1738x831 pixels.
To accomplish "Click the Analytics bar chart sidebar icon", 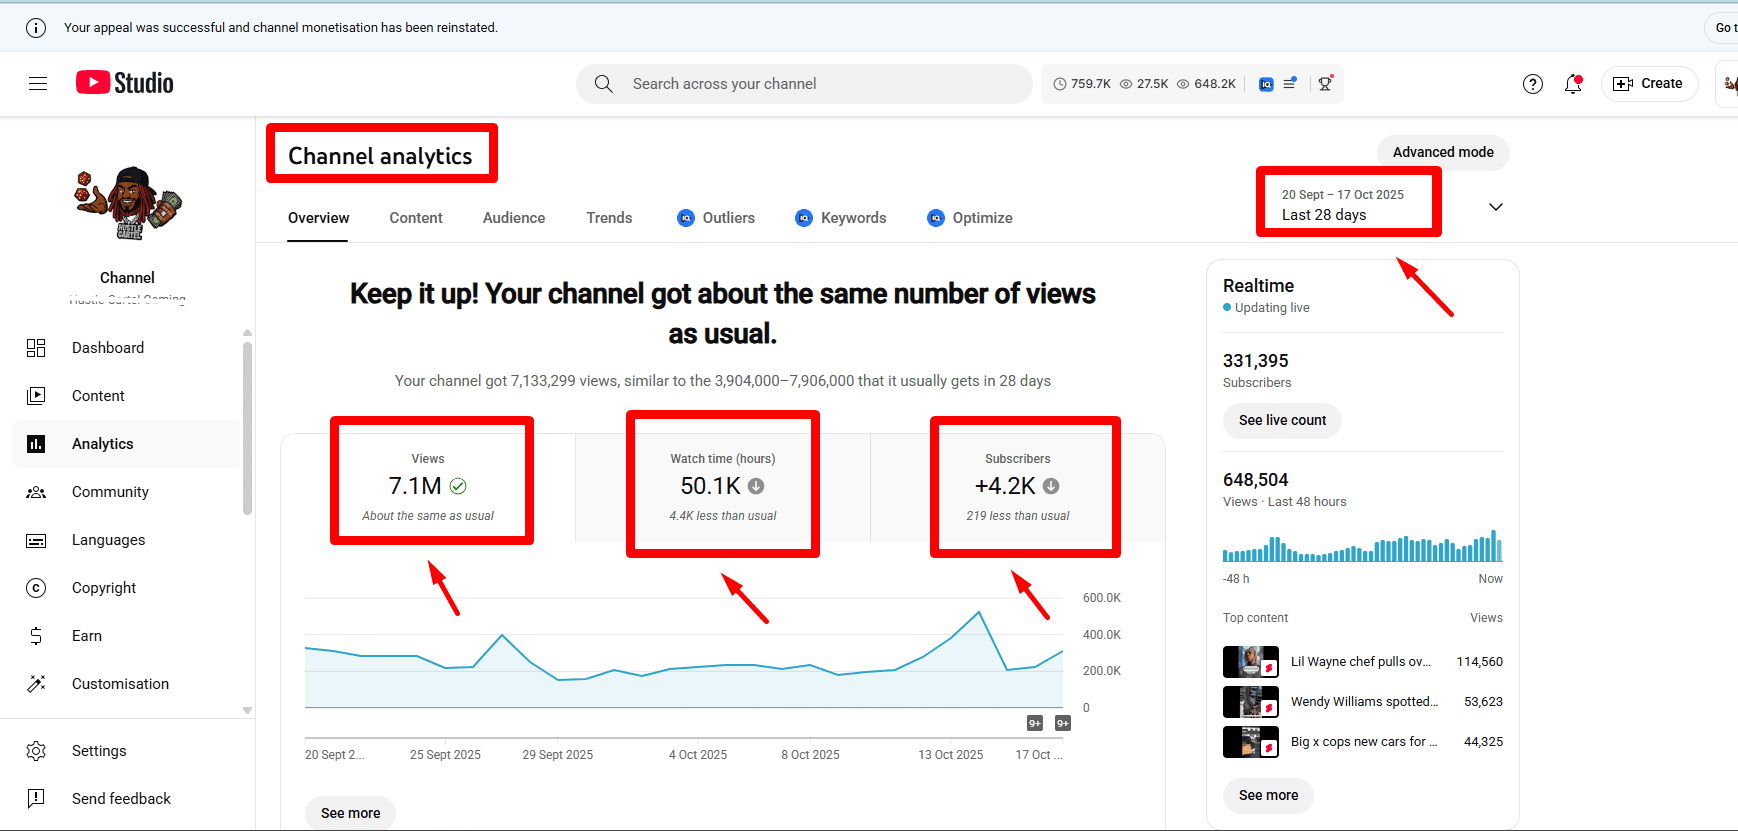I will pyautogui.click(x=36, y=444).
